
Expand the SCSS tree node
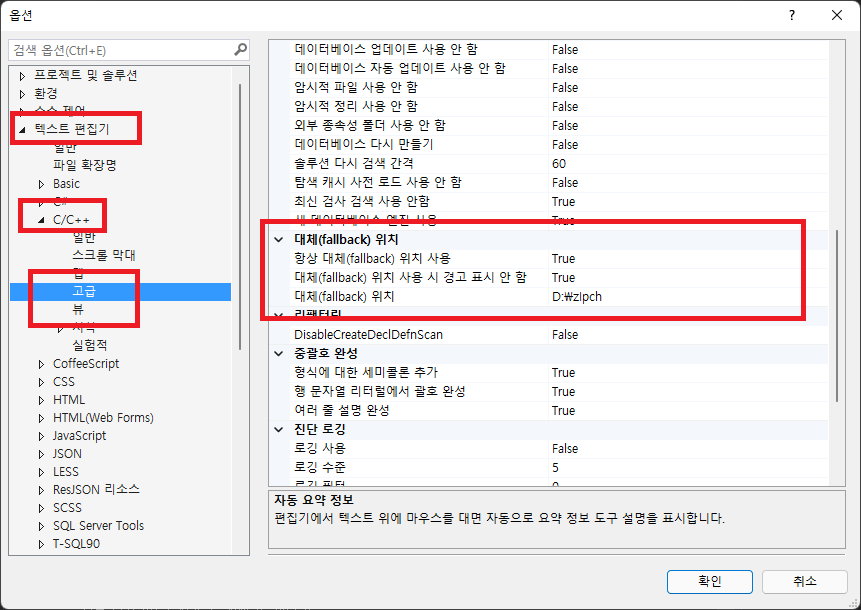click(41, 508)
